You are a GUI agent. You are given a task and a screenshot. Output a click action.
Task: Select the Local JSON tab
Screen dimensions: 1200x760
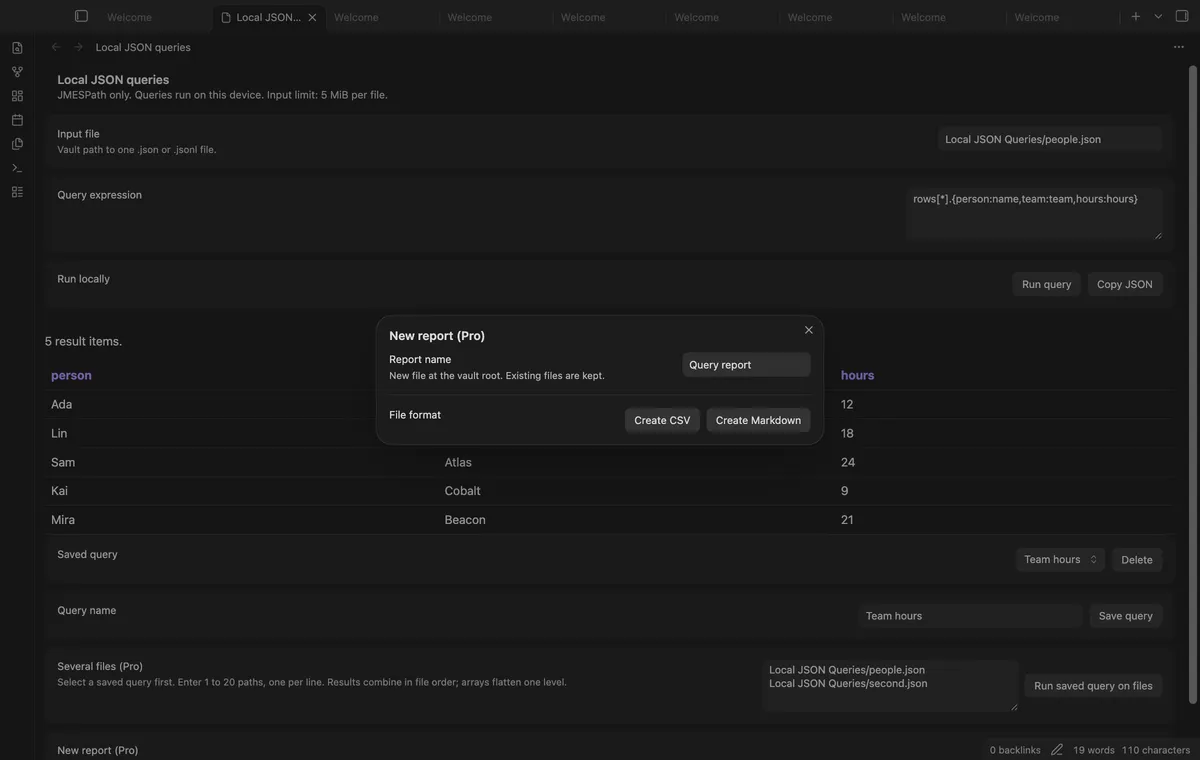coord(268,17)
